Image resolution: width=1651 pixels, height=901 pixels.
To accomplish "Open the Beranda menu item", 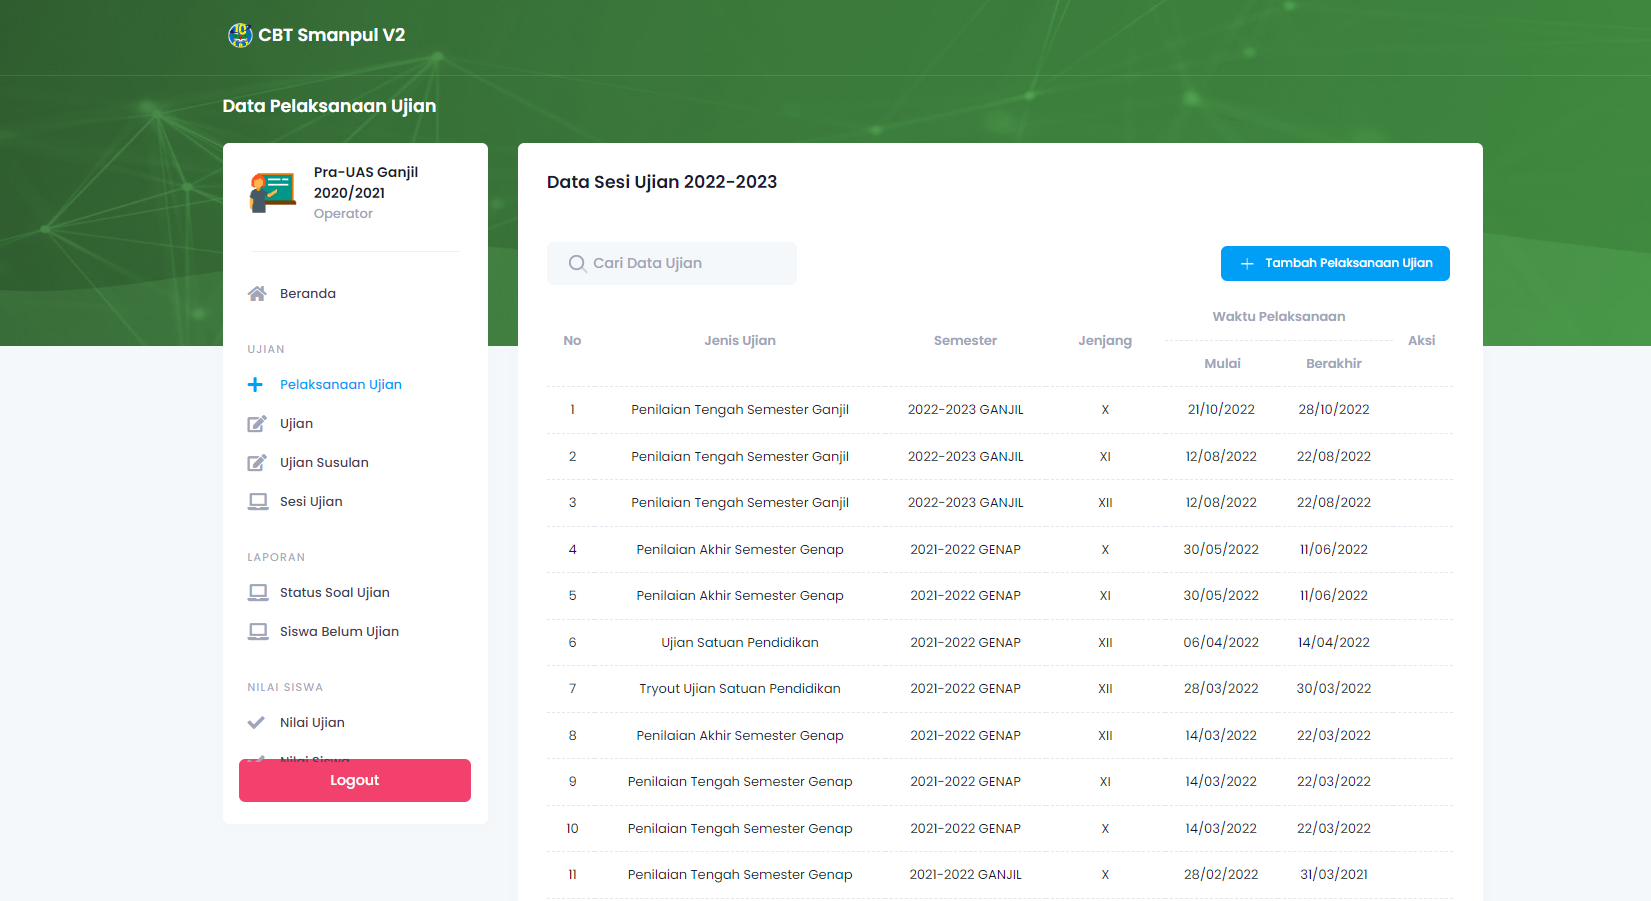I will tap(308, 294).
